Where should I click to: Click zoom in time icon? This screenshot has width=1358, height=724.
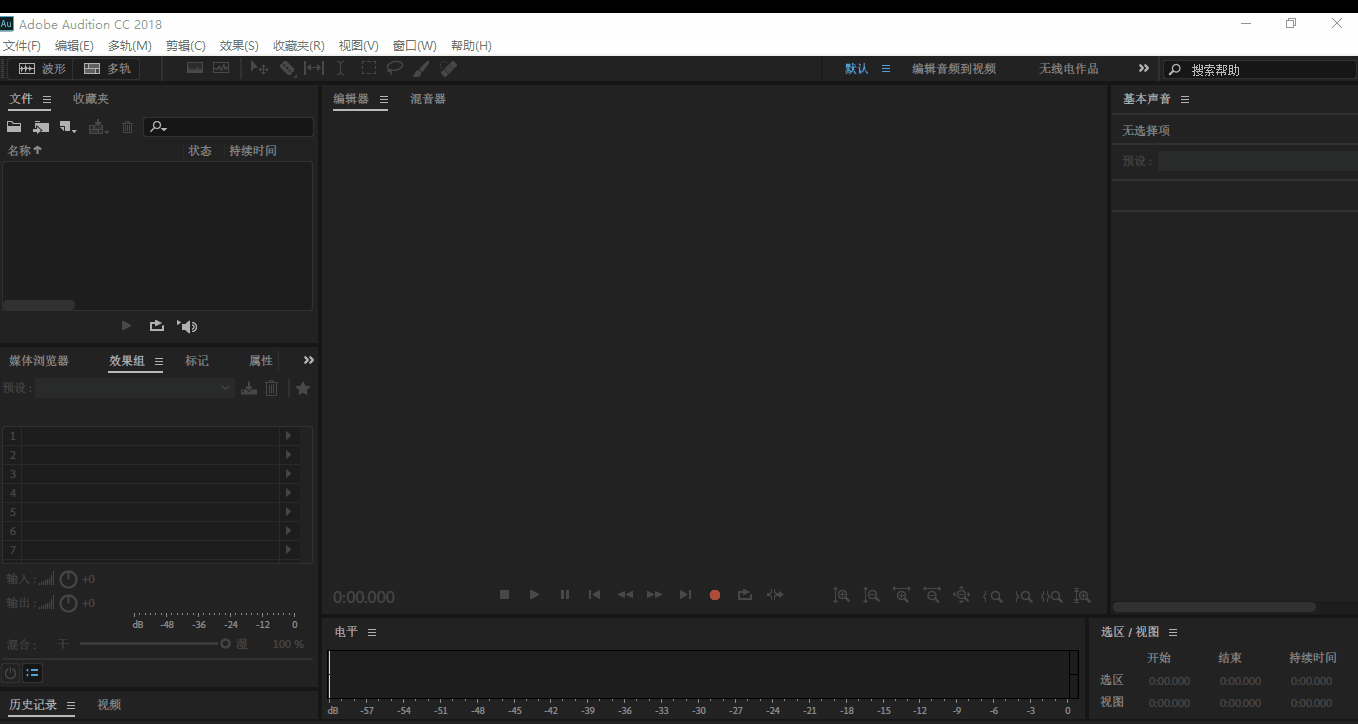(x=902, y=596)
